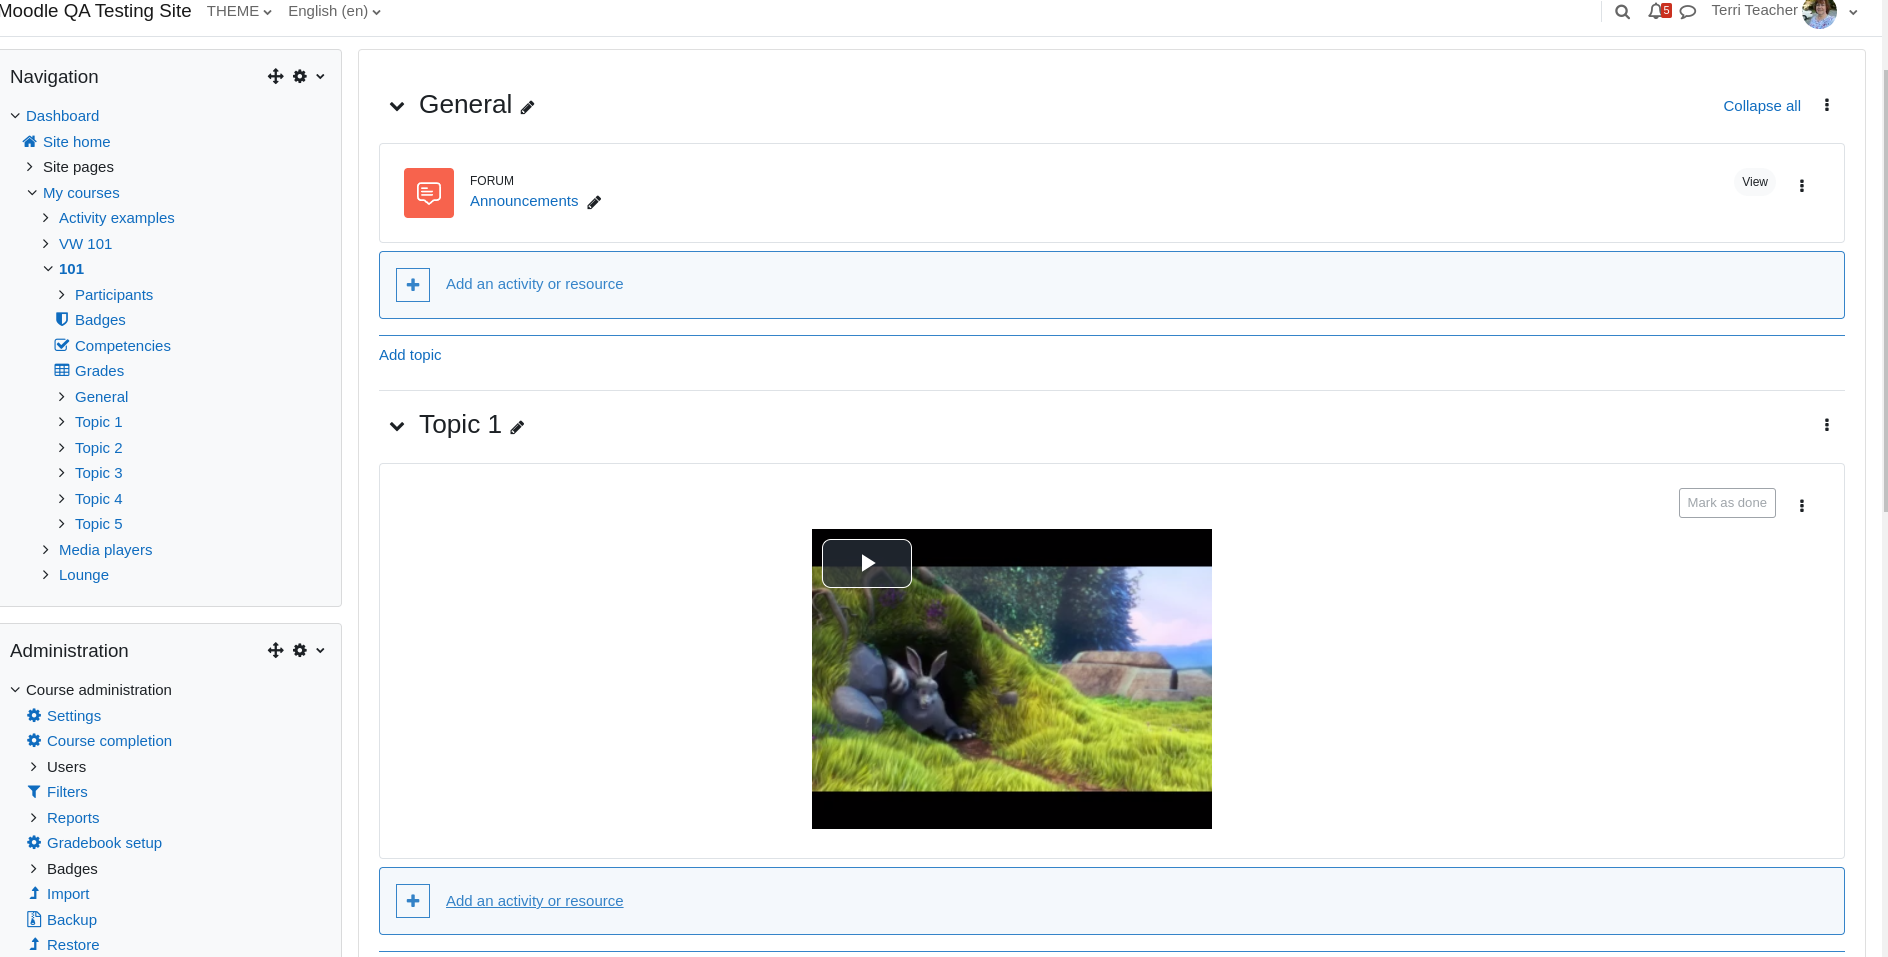1888x957 pixels.
Task: Open Lounge course link
Action: click(84, 575)
